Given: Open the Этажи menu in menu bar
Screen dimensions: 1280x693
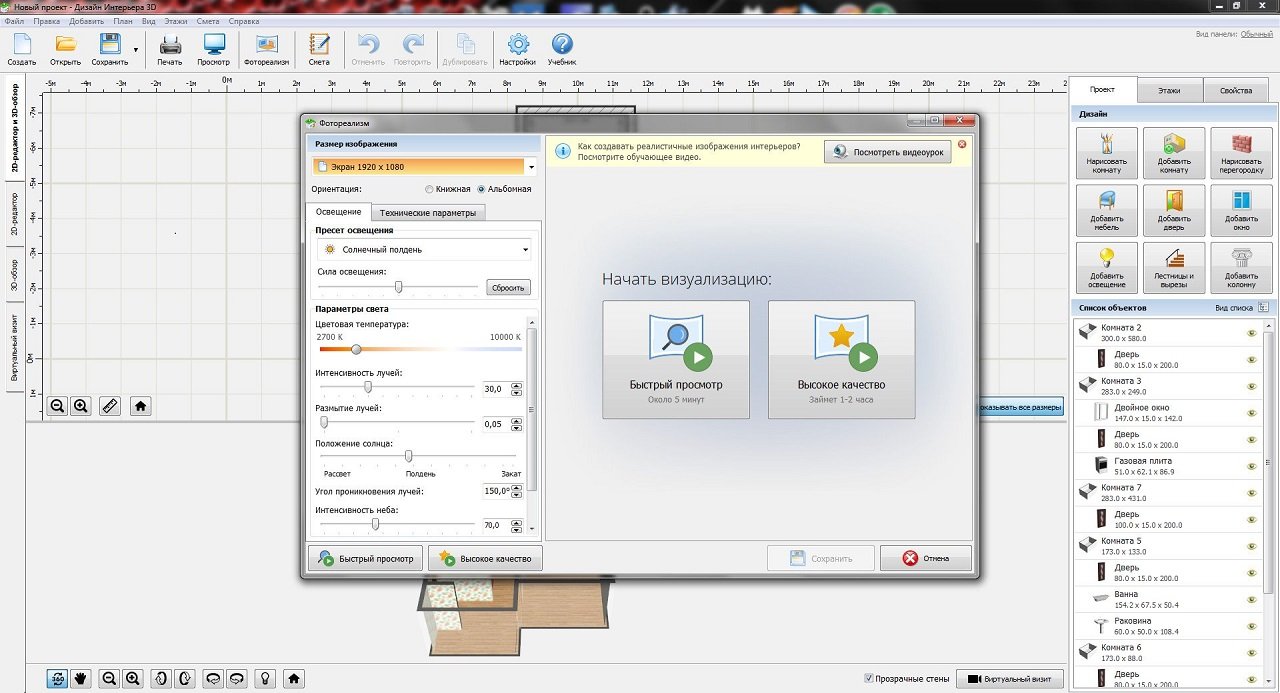Looking at the screenshot, I should coord(176,21).
